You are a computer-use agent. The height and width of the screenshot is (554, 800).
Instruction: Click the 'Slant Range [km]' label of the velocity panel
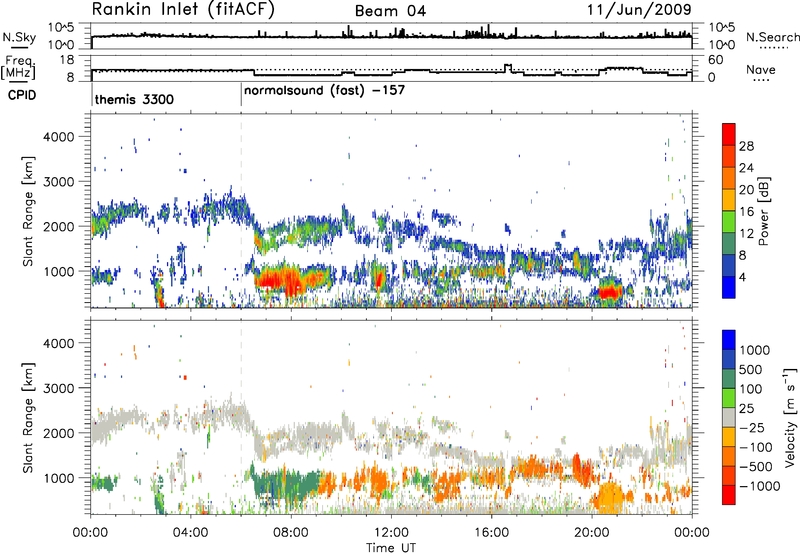coord(28,417)
